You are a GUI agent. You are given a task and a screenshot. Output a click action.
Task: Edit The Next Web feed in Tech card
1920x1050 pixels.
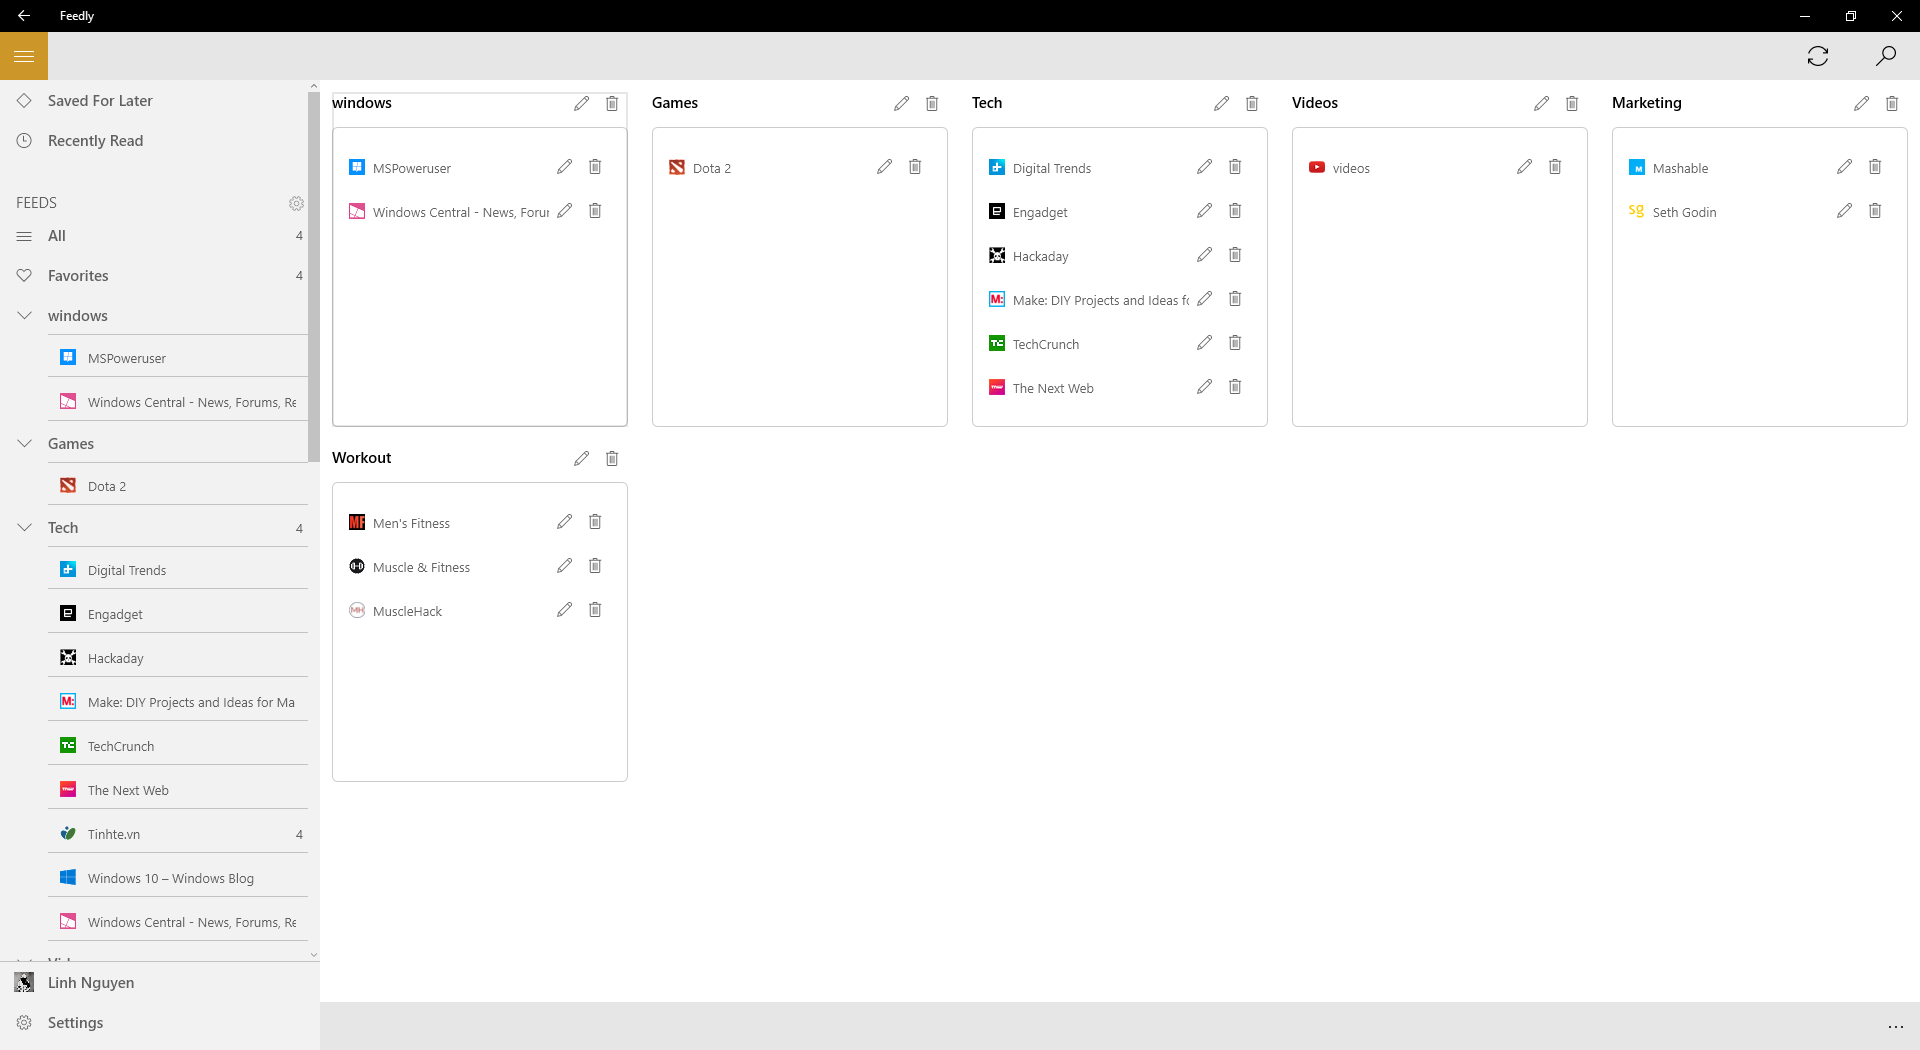1204,387
